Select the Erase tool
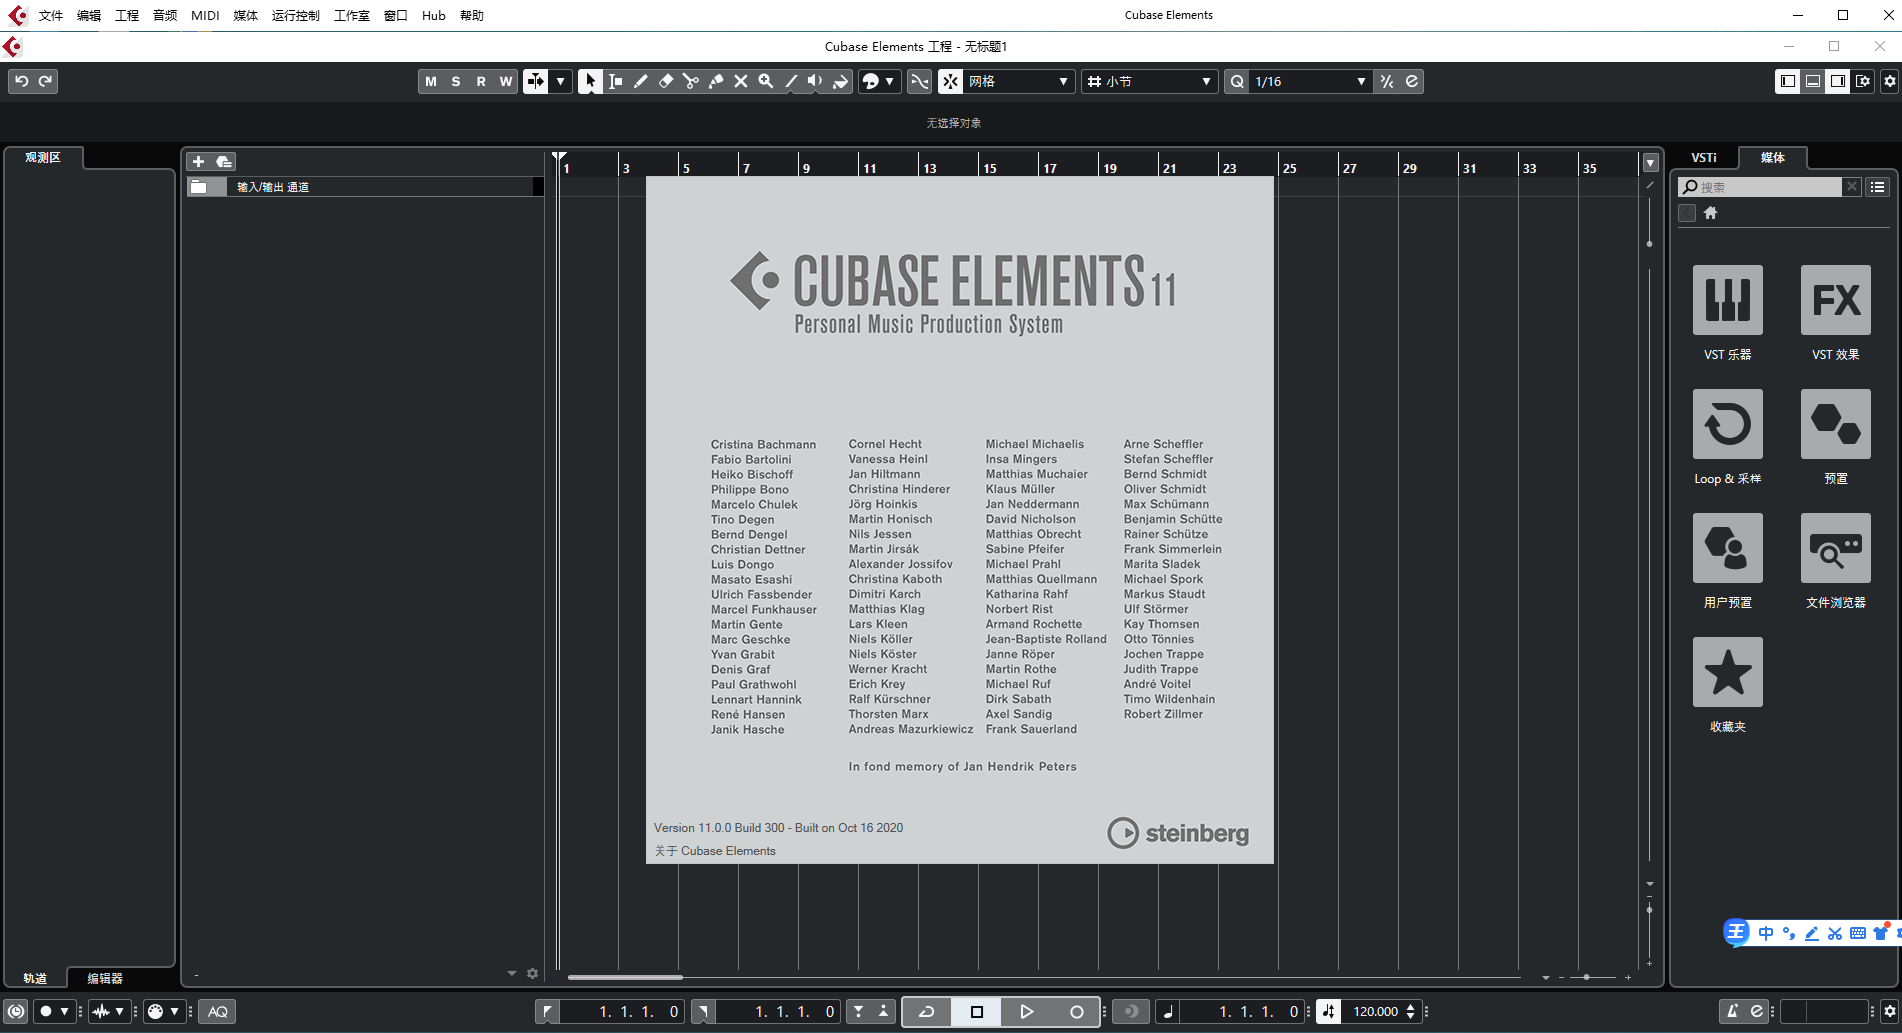1902x1033 pixels. (x=666, y=82)
